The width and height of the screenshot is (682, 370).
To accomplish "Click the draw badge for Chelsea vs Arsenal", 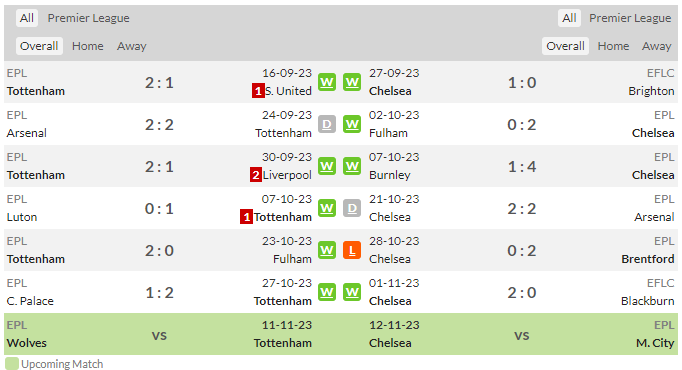I will pyautogui.click(x=352, y=208).
